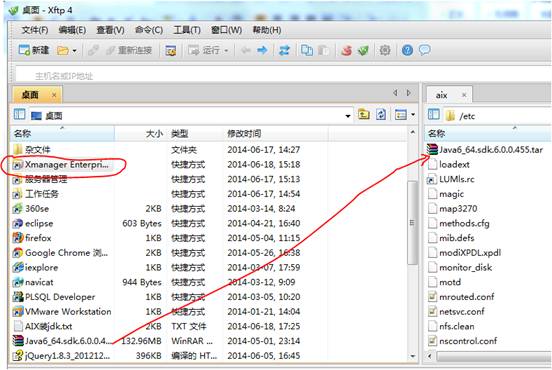The image size is (552, 370).
Task: Click the host name or IP address field
Action: pyautogui.click(x=282, y=75)
